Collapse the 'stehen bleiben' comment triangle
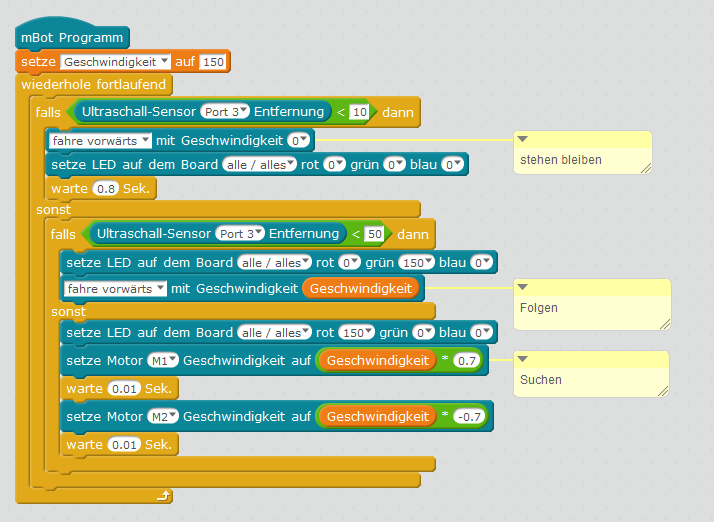The width and height of the screenshot is (714, 522). (522, 140)
